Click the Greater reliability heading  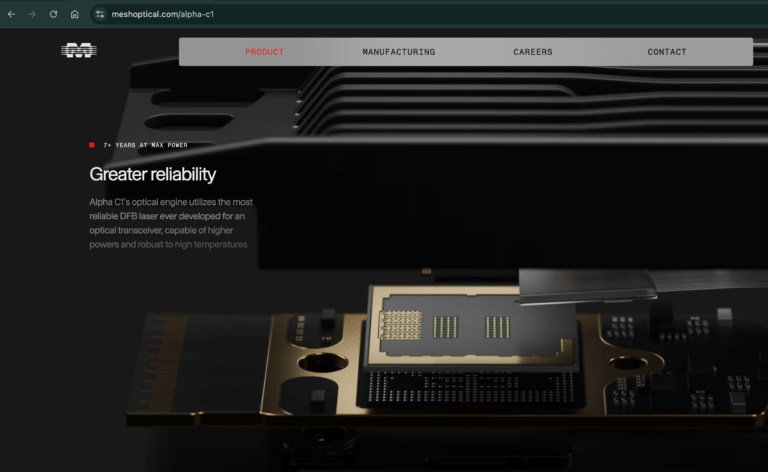(152, 174)
